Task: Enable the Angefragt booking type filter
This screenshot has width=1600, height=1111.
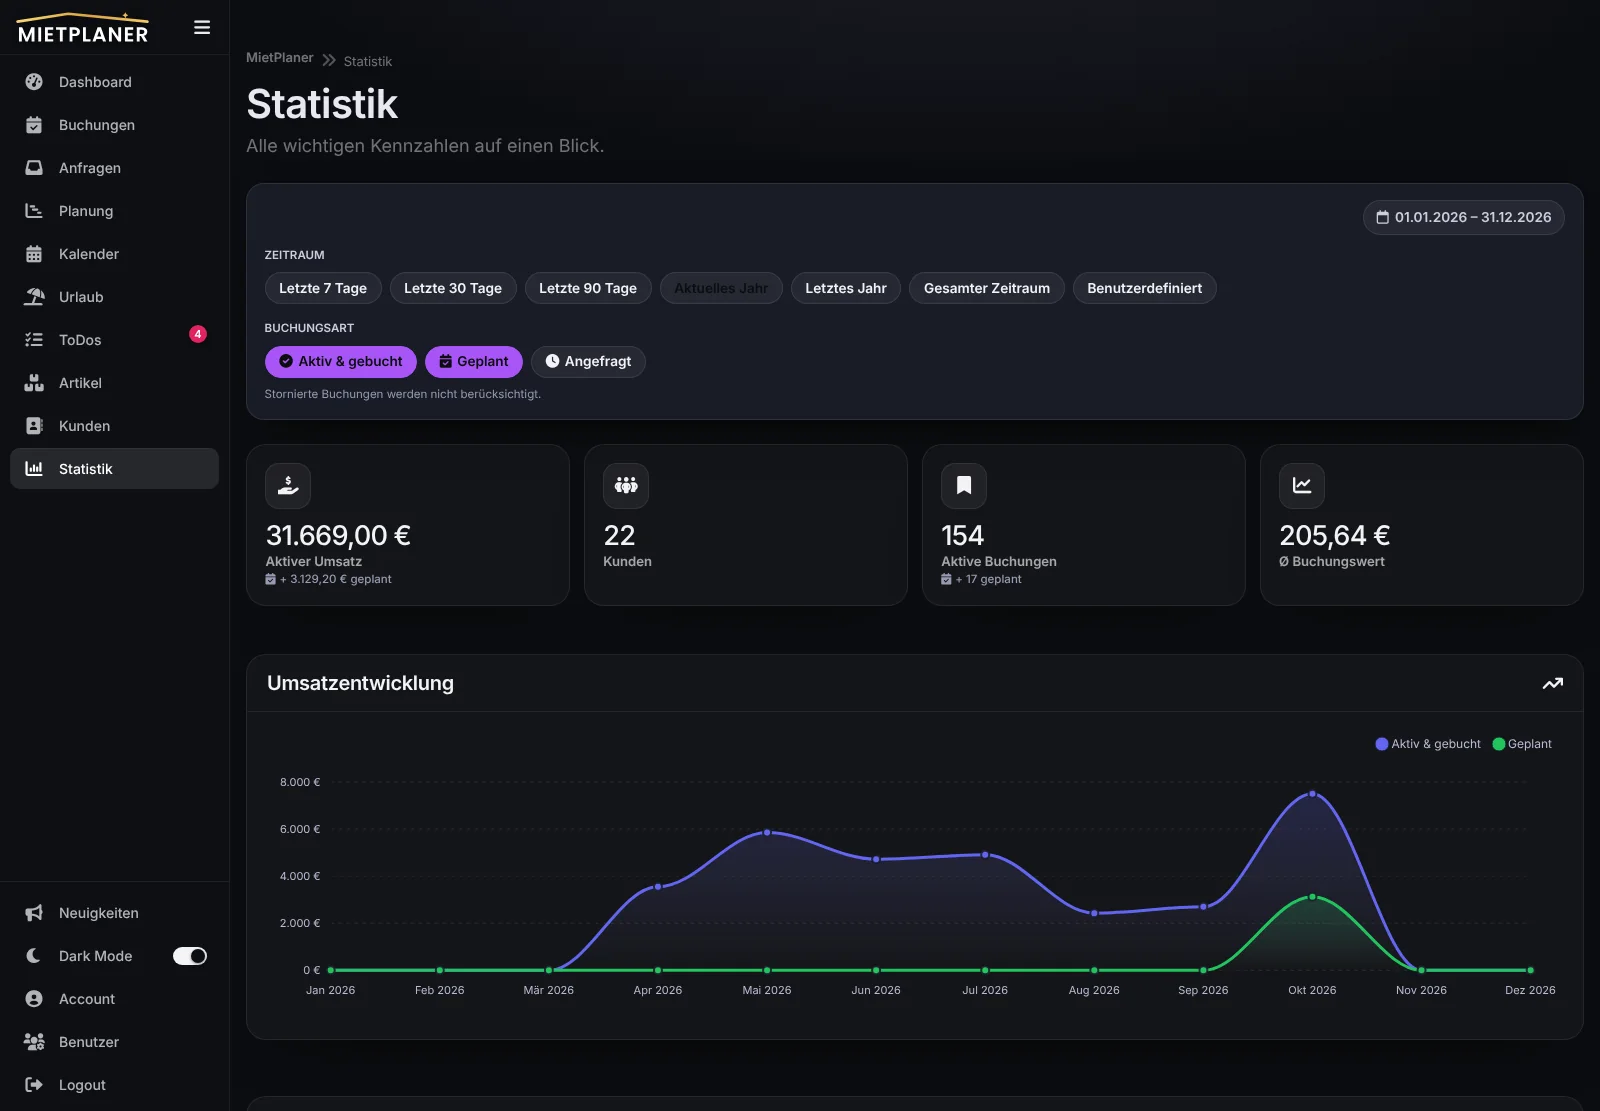Action: [x=588, y=362]
